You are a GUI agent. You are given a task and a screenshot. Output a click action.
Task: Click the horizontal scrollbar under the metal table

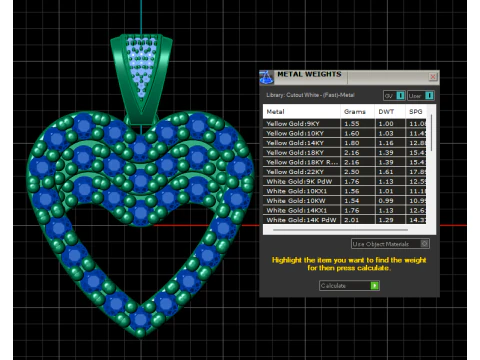pos(340,230)
